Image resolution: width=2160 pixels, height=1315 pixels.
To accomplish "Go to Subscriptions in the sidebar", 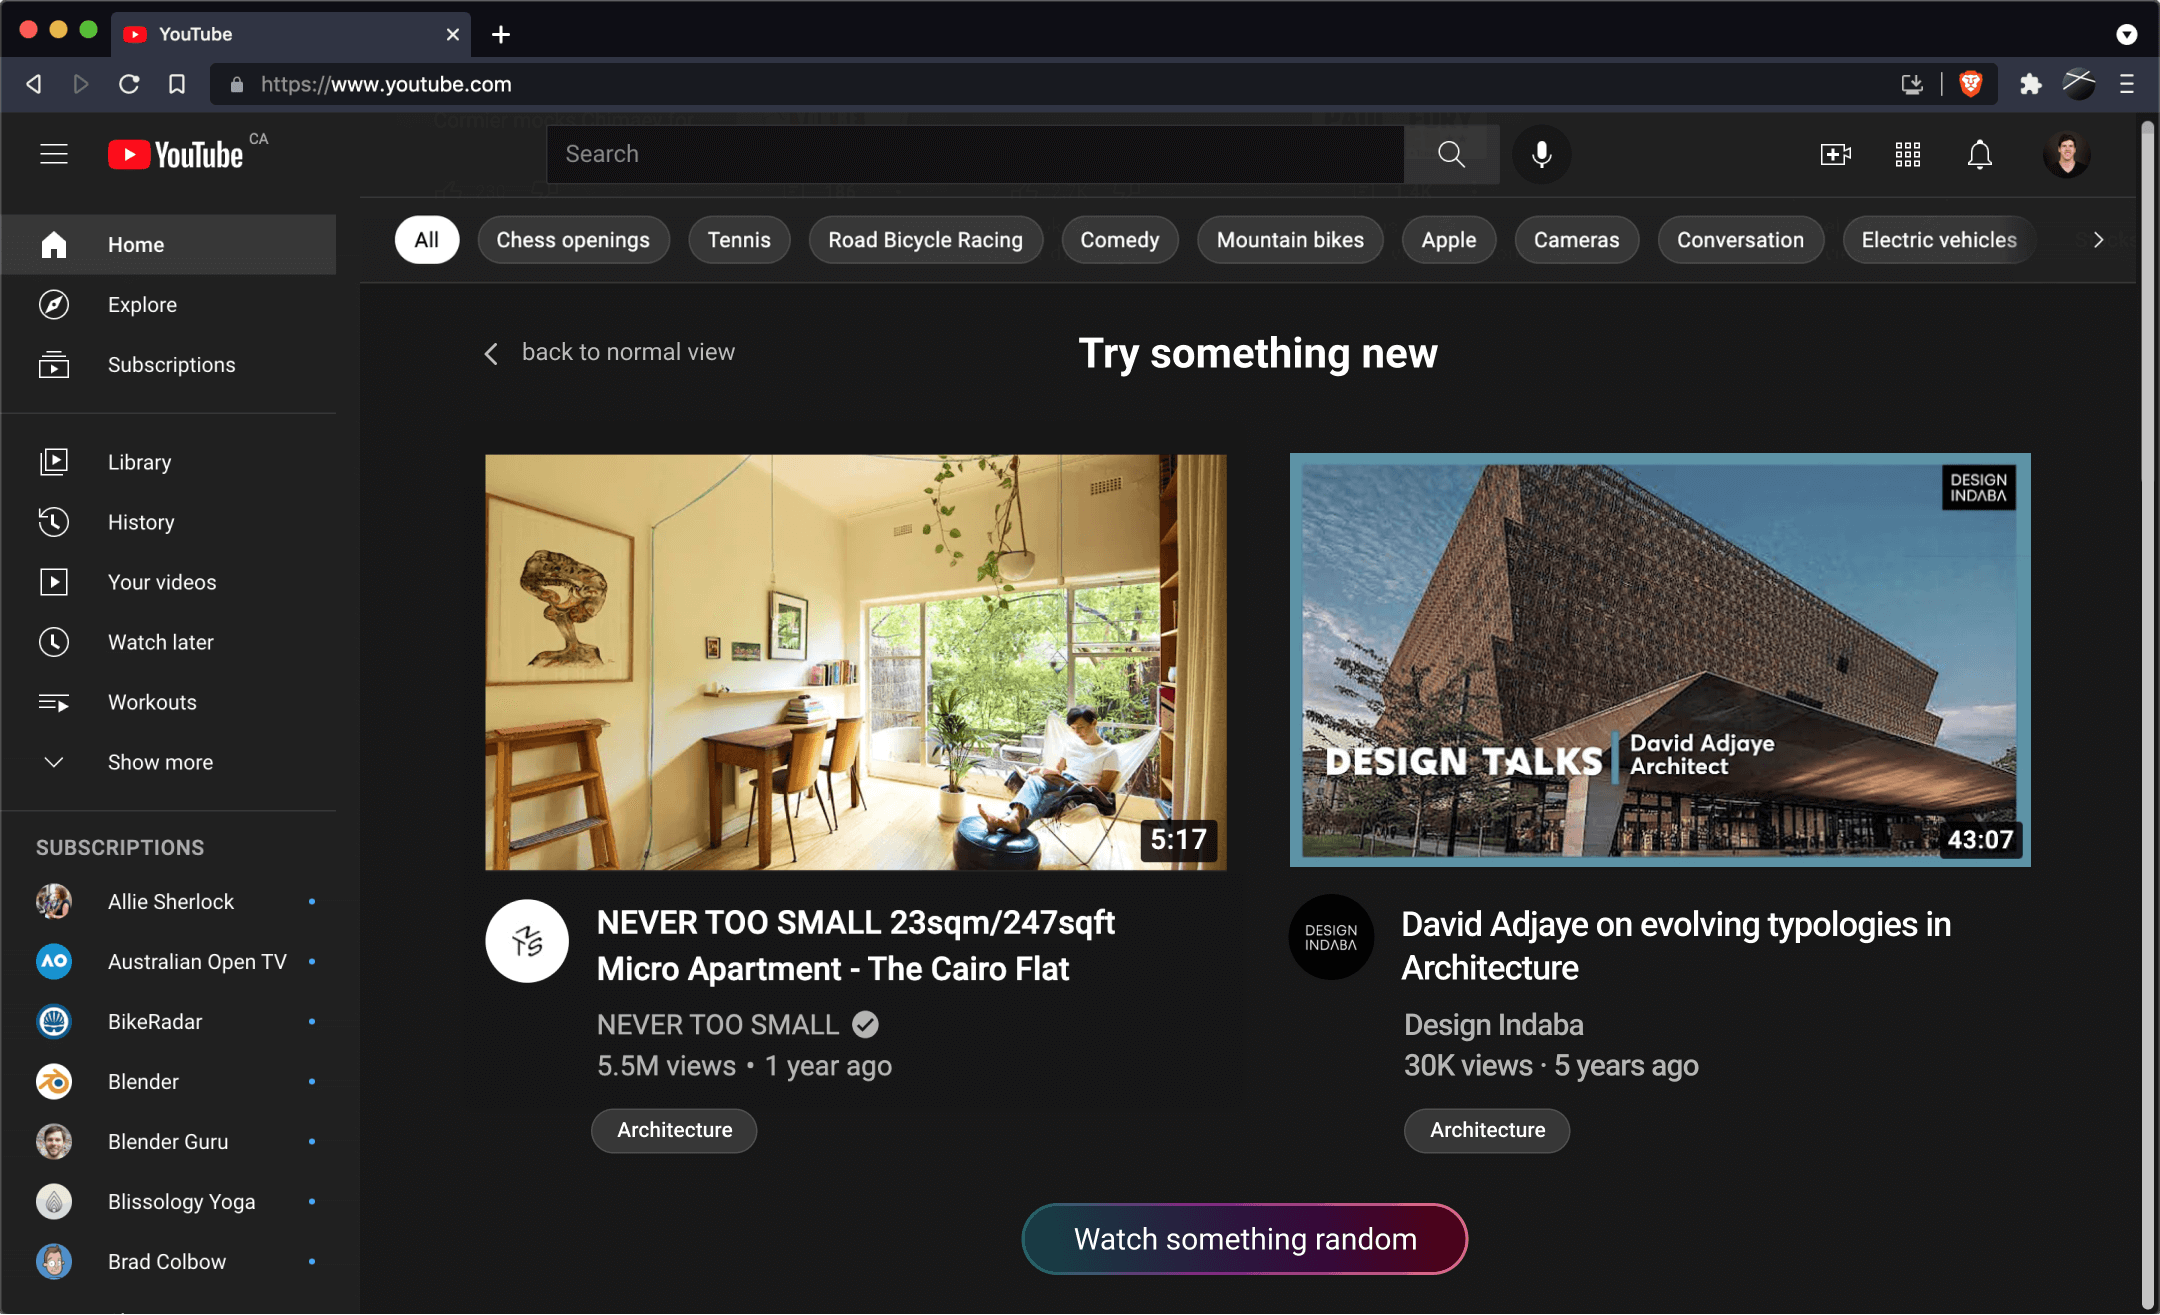I will click(x=171, y=365).
